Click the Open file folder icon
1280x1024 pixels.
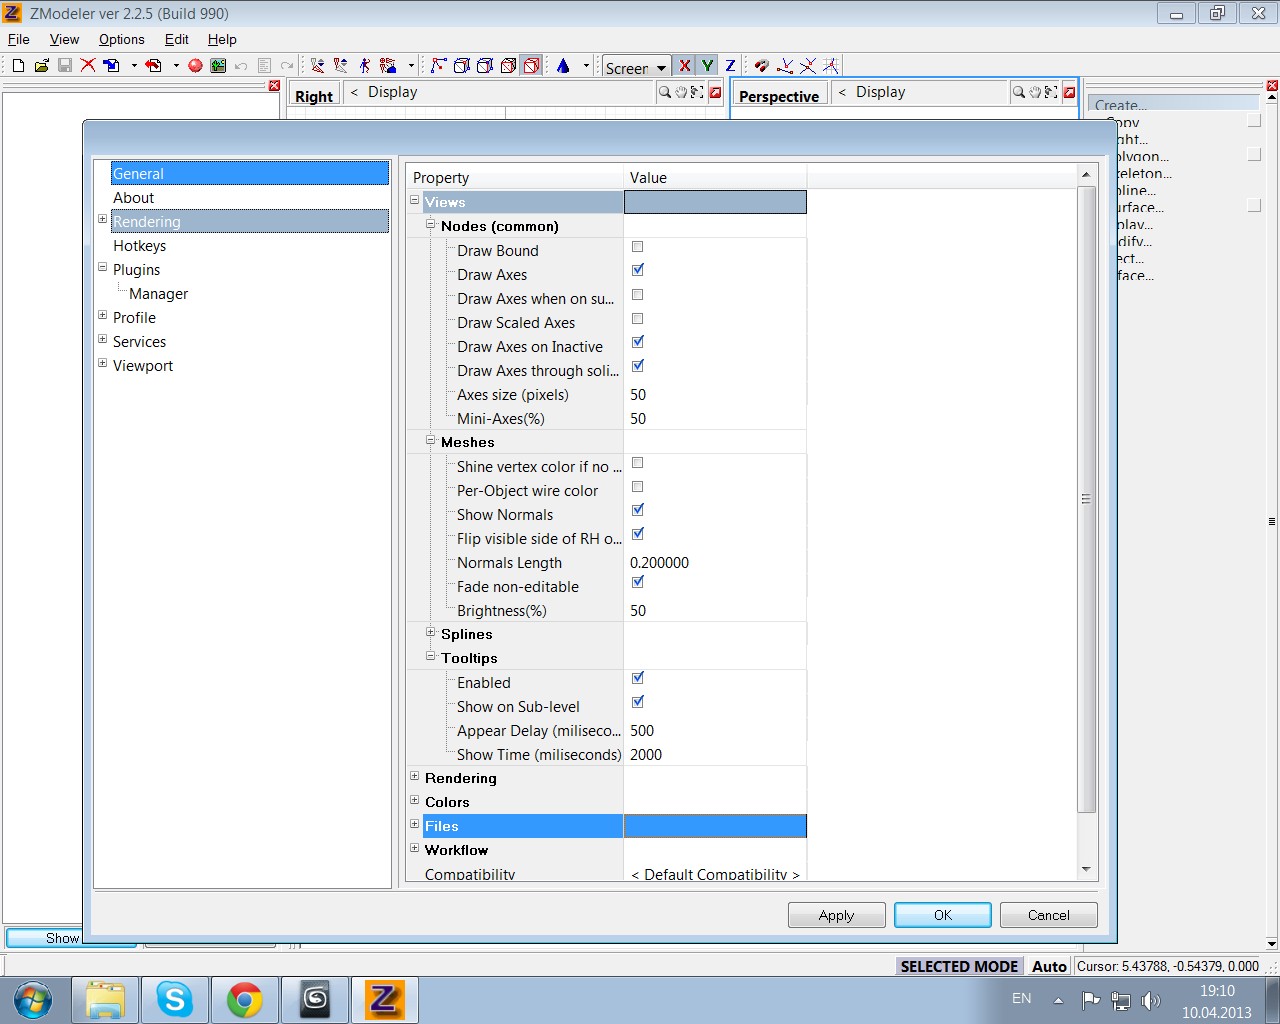[41, 65]
